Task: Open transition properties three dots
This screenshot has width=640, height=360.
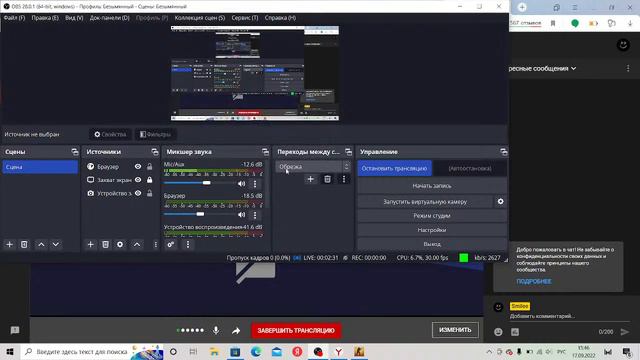Action: 344,179
